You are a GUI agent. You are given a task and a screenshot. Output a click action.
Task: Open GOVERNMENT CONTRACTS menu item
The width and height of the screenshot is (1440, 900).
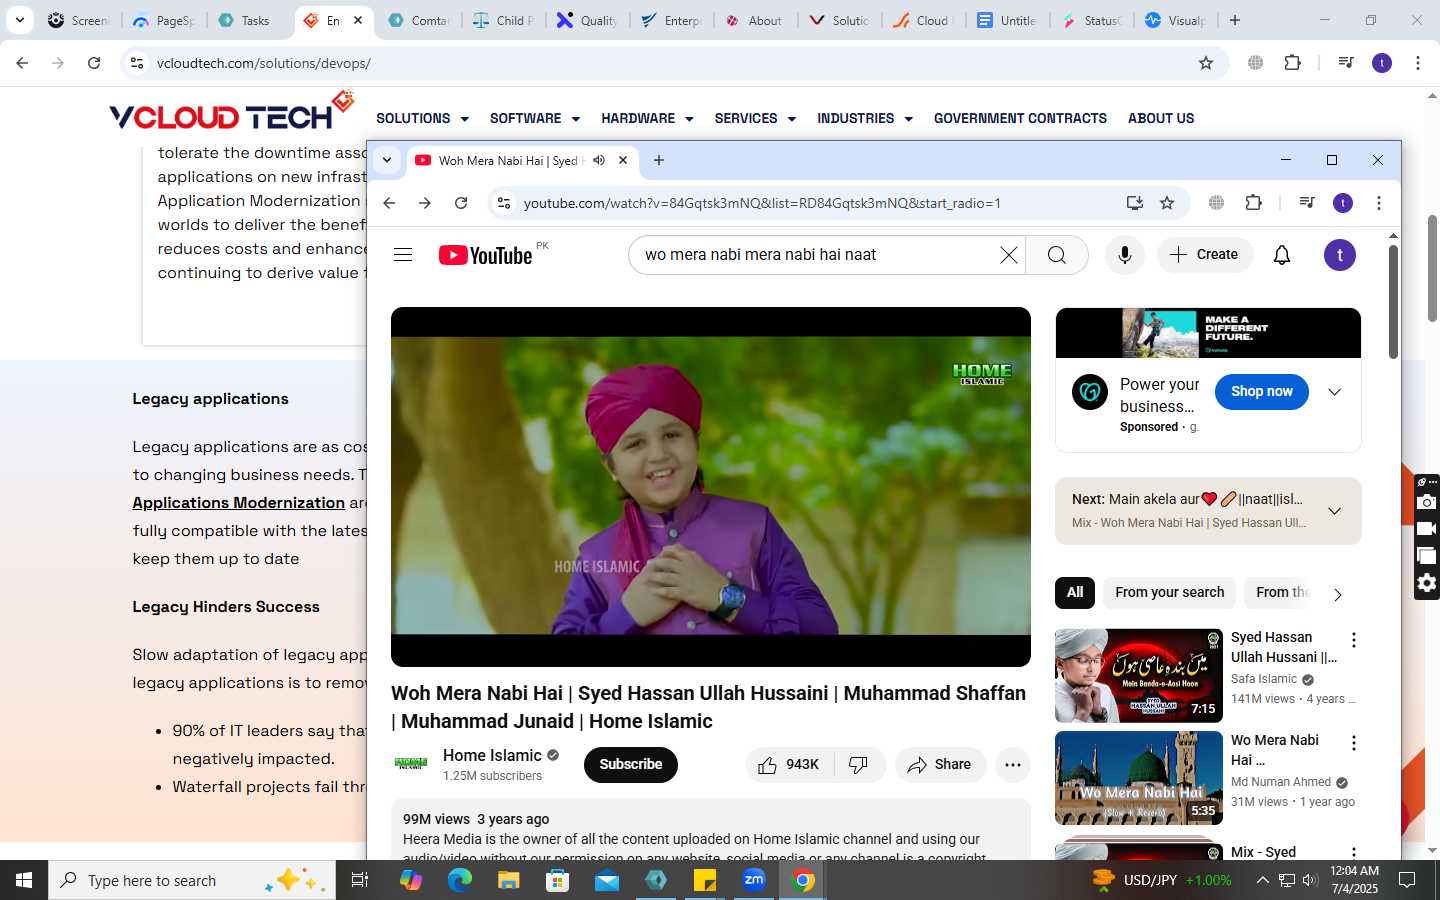(1020, 118)
